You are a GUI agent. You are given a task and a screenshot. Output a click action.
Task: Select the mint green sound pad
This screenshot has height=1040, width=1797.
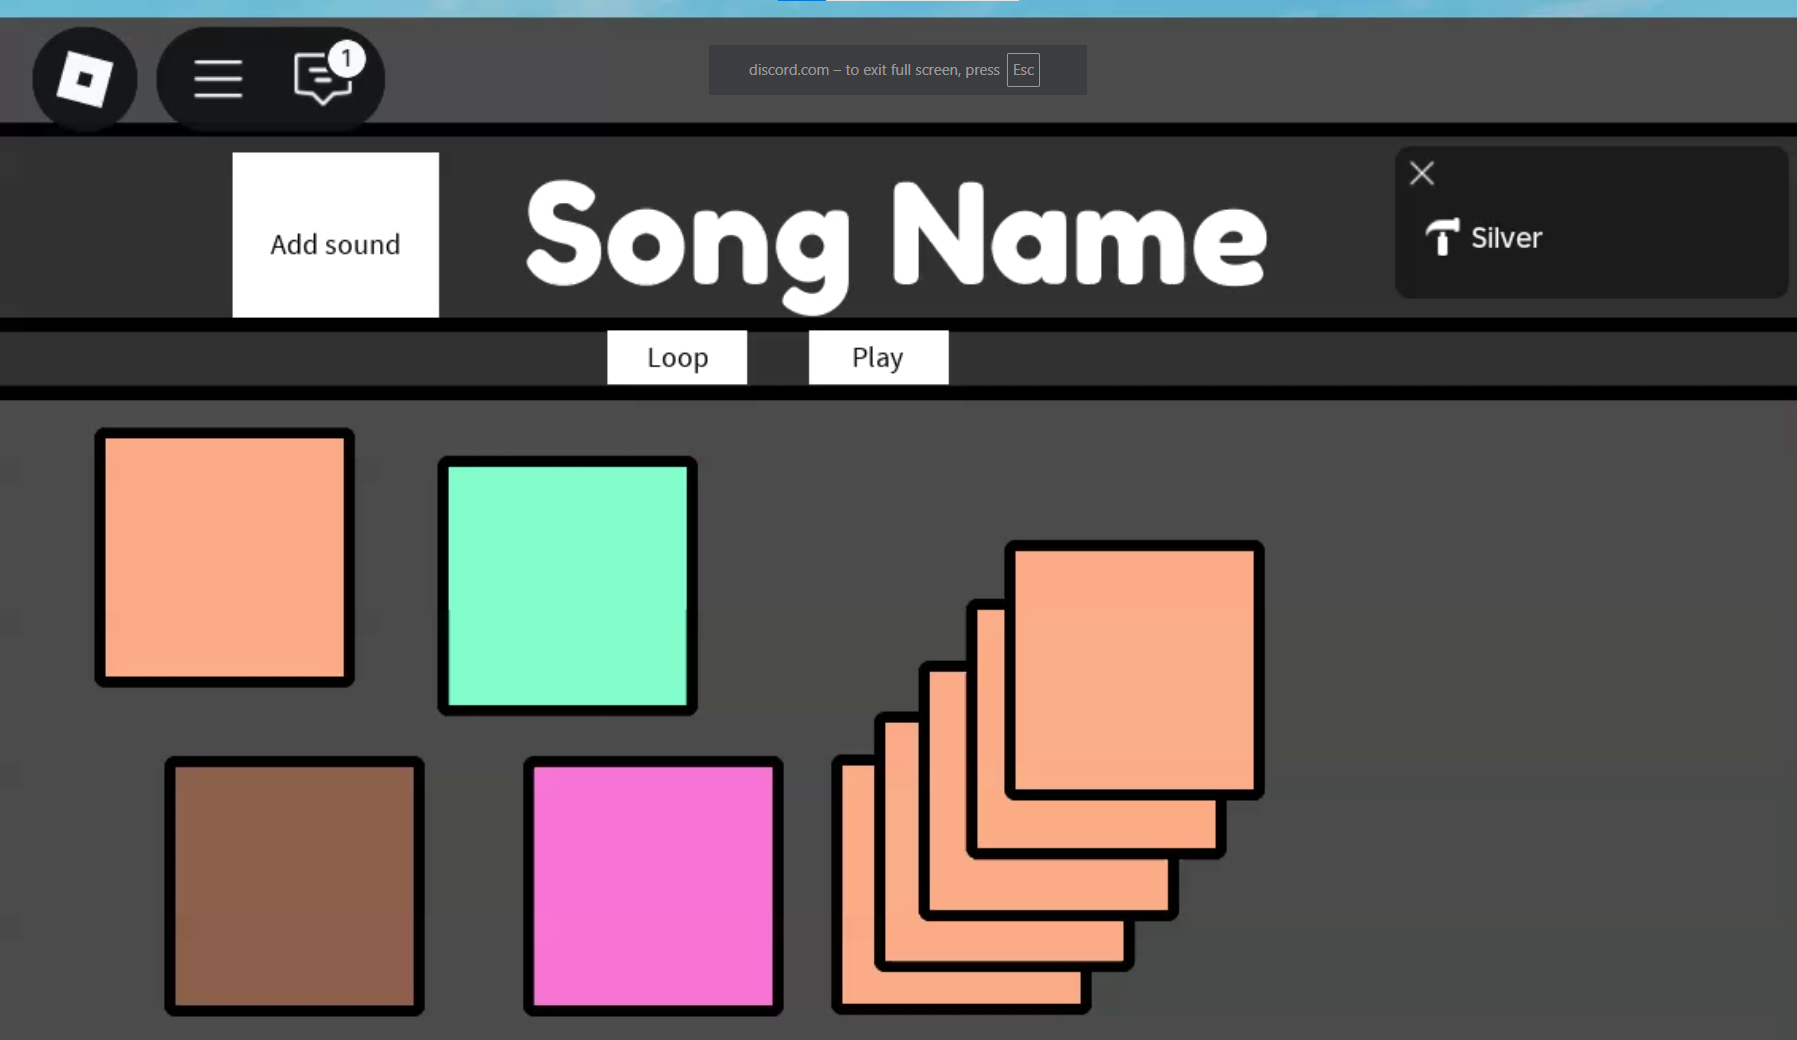tap(566, 585)
